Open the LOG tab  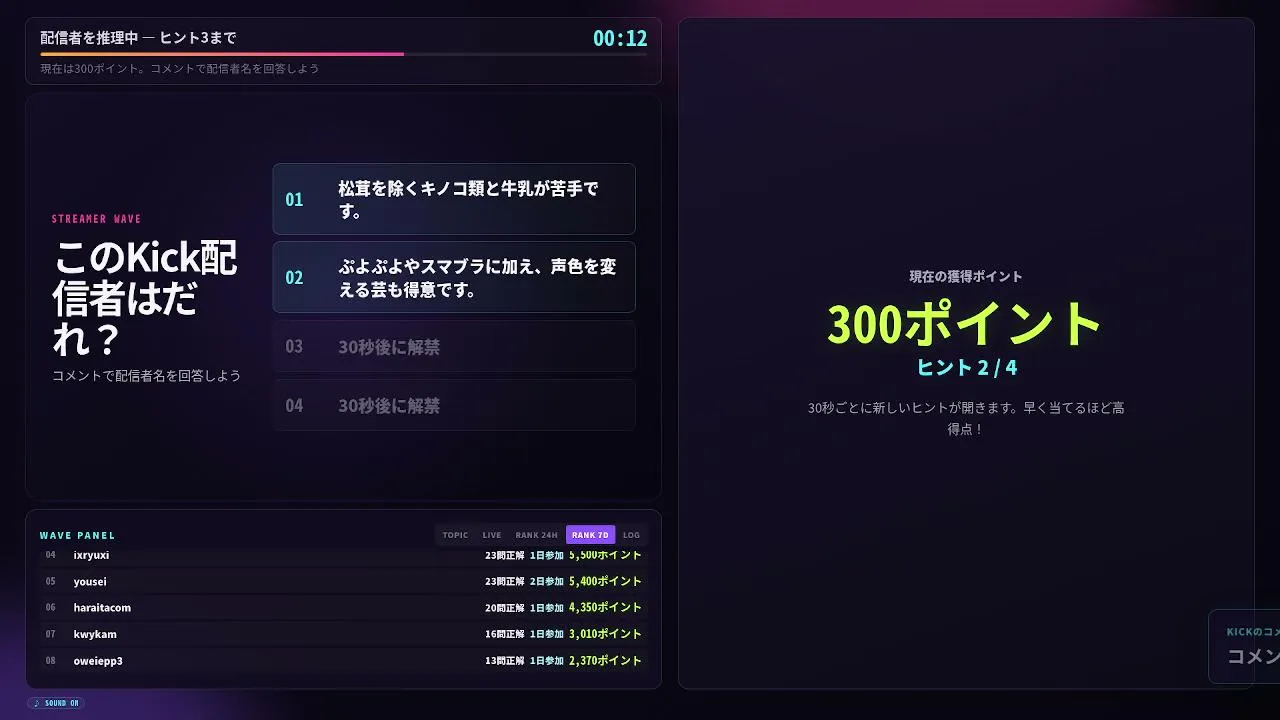(x=631, y=535)
